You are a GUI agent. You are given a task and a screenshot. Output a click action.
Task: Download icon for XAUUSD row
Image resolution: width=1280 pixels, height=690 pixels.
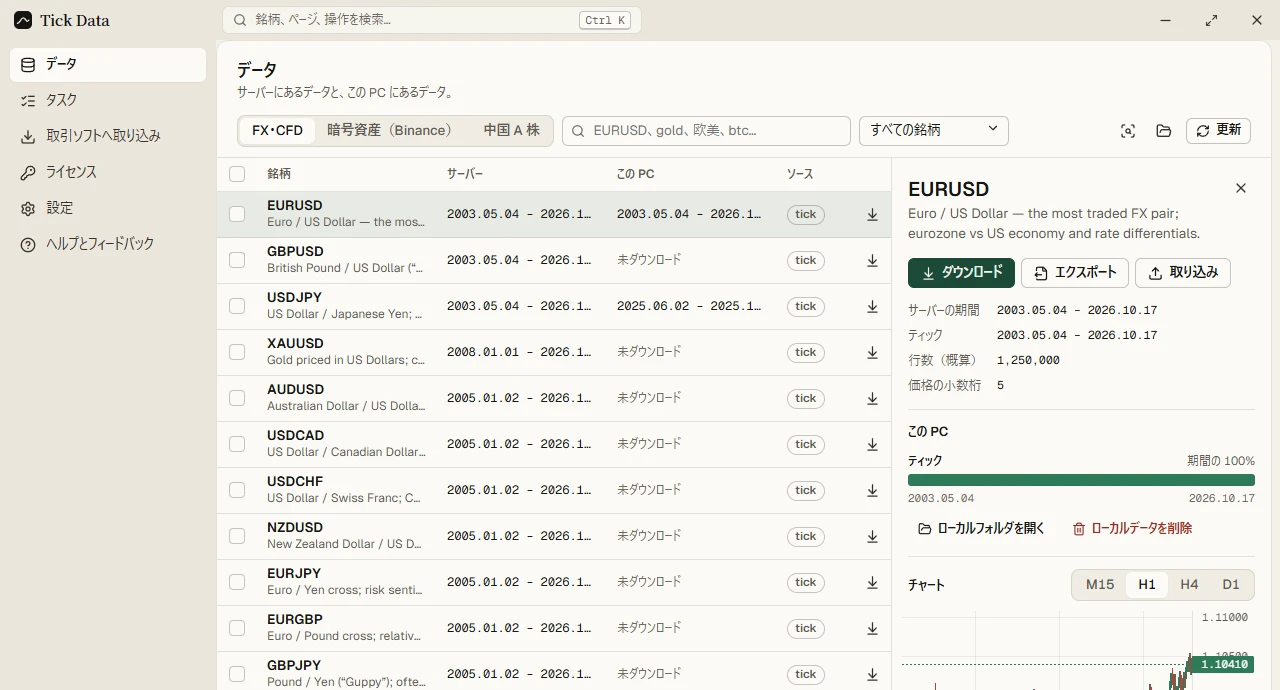[872, 352]
